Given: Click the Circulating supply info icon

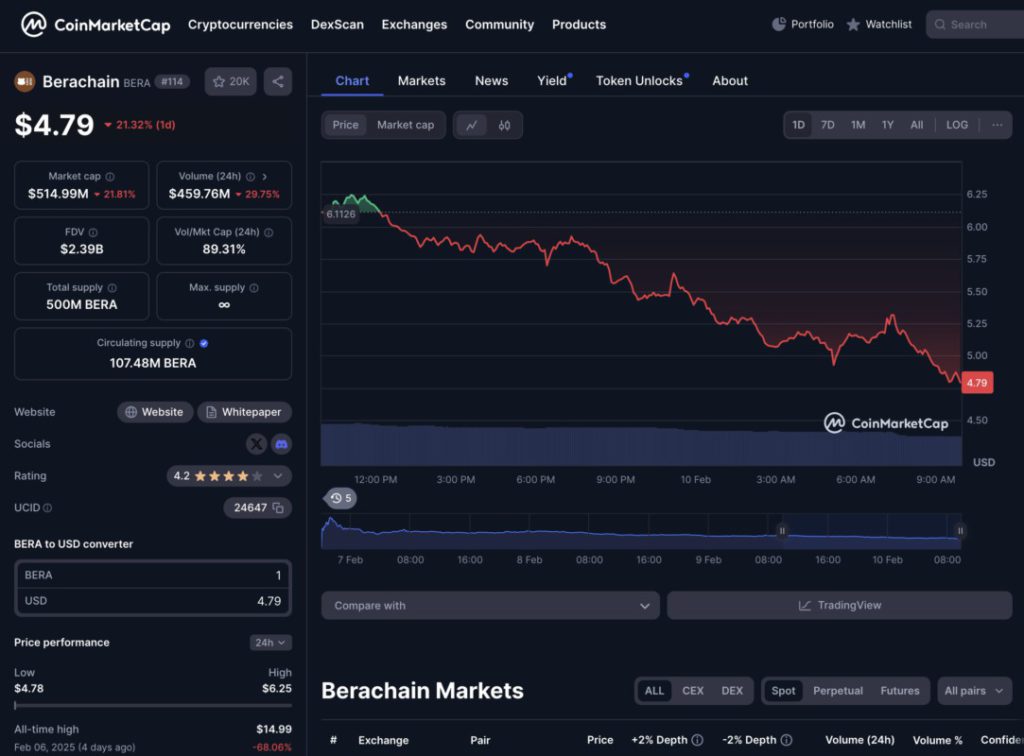Looking at the screenshot, I should click(189, 343).
